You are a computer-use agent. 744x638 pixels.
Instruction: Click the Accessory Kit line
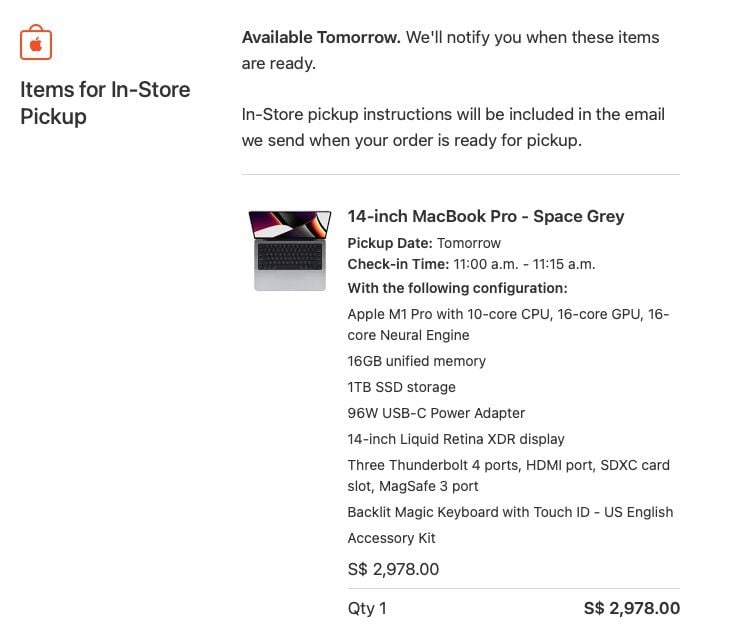point(391,538)
